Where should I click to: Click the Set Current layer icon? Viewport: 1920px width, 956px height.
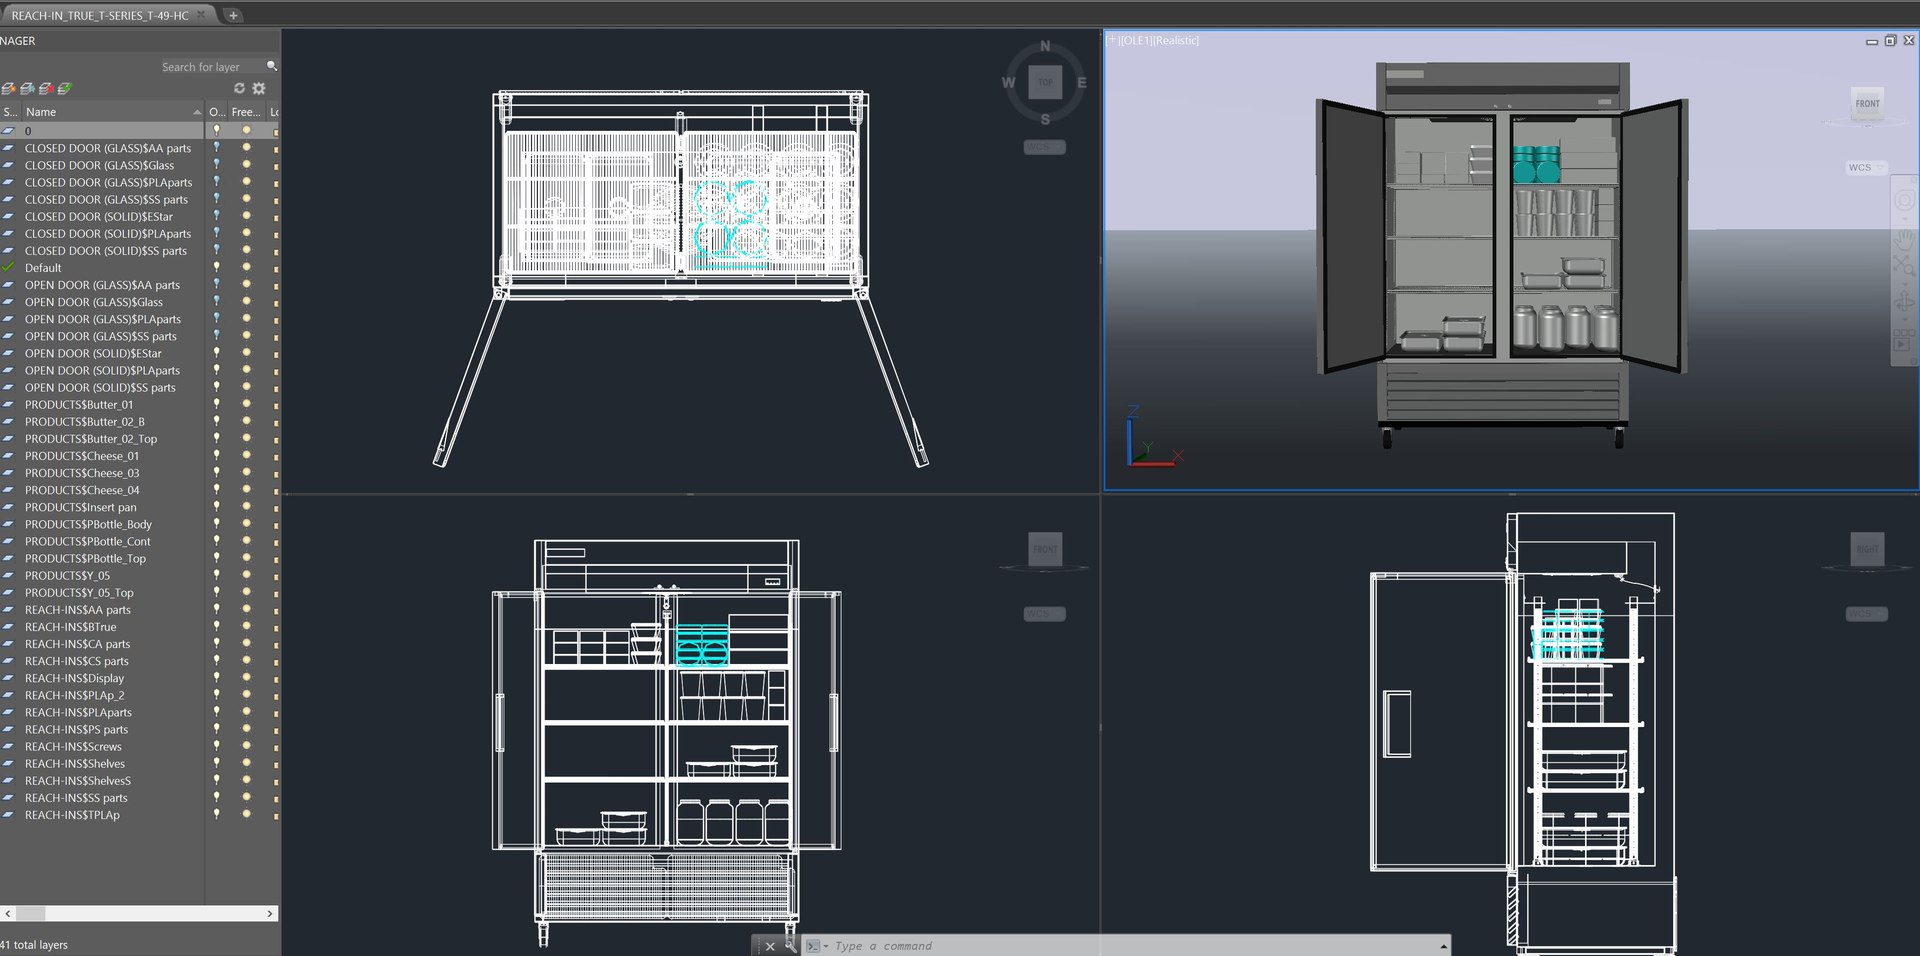(x=65, y=89)
